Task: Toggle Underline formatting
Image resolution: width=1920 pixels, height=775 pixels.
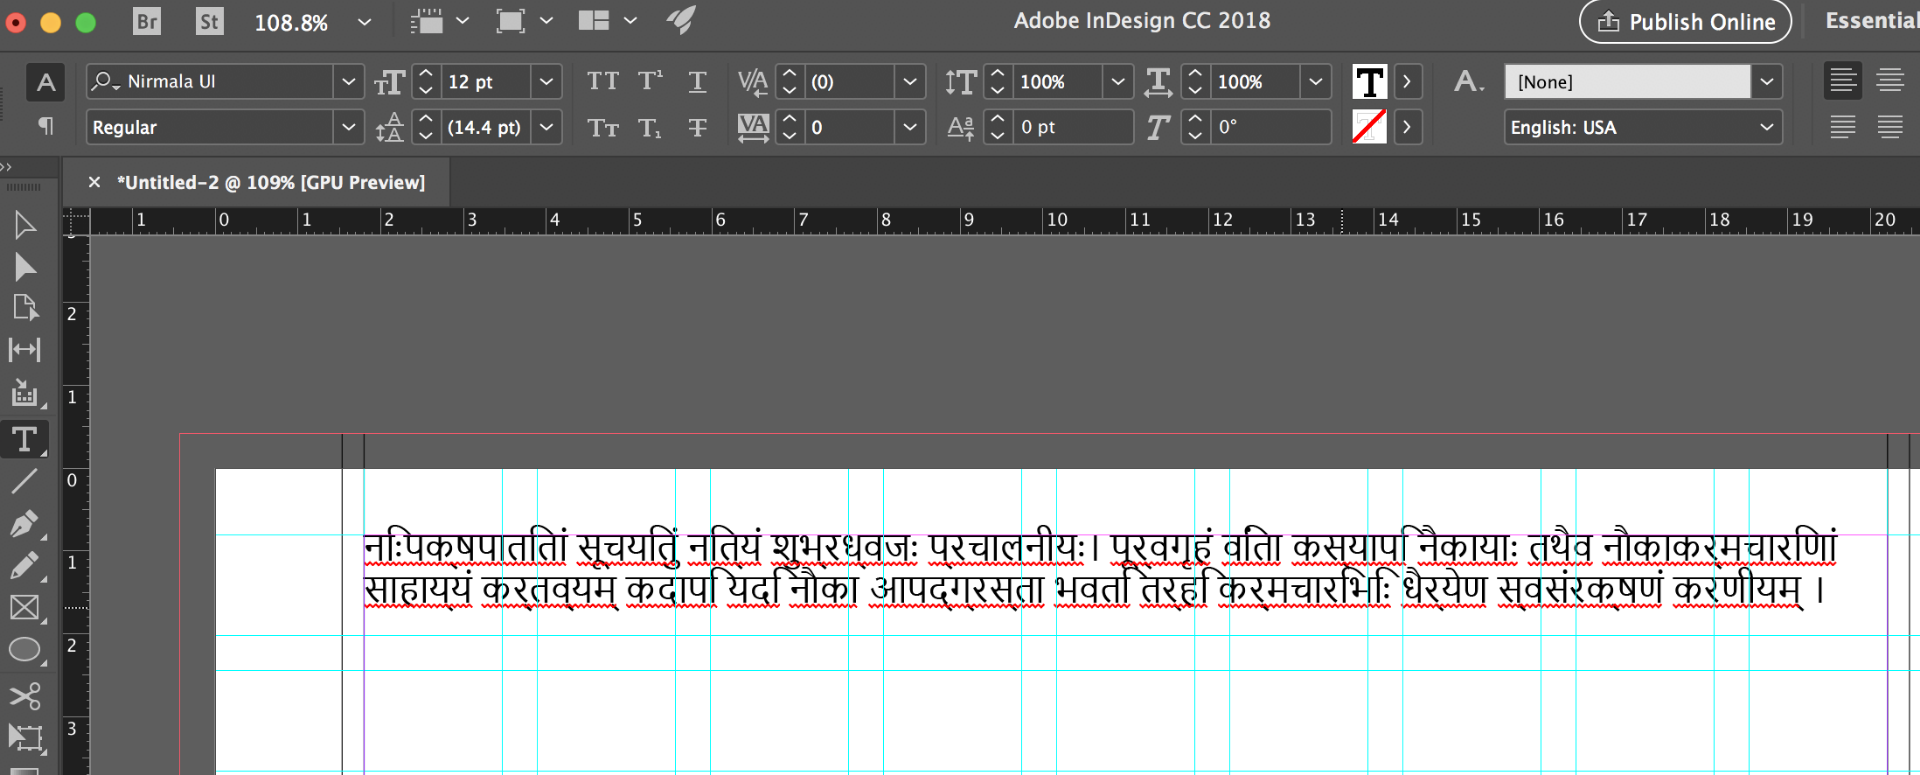Action: click(x=698, y=82)
